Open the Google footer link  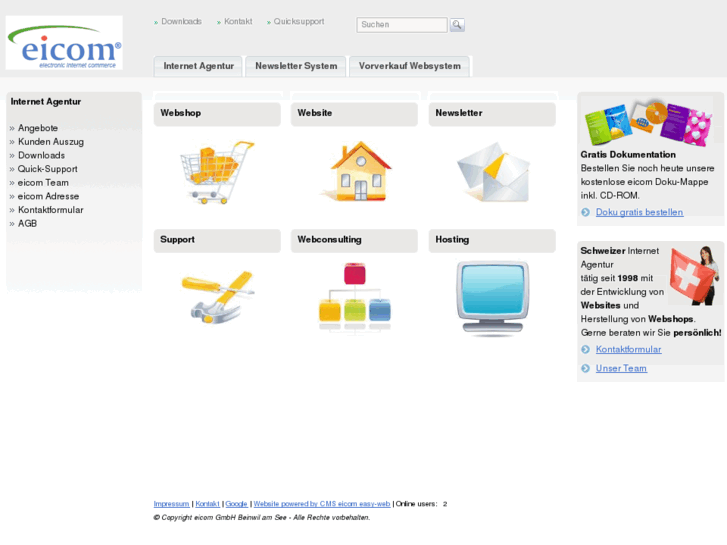tap(236, 504)
